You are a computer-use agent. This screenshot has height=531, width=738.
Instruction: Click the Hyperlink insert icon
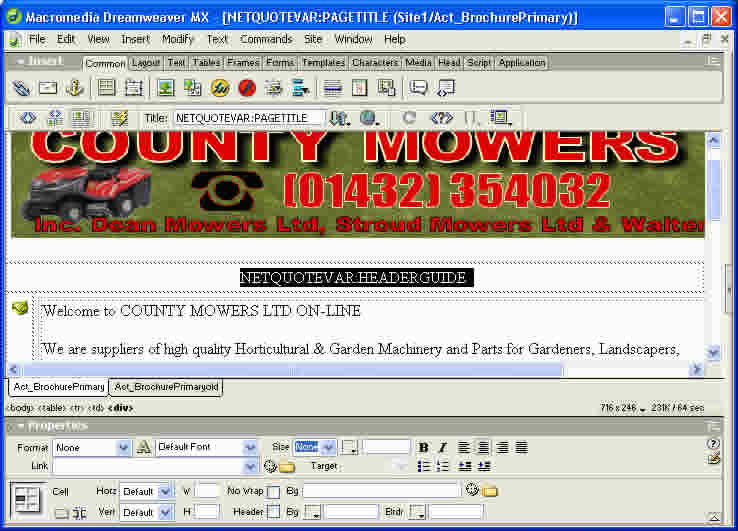[x=22, y=88]
